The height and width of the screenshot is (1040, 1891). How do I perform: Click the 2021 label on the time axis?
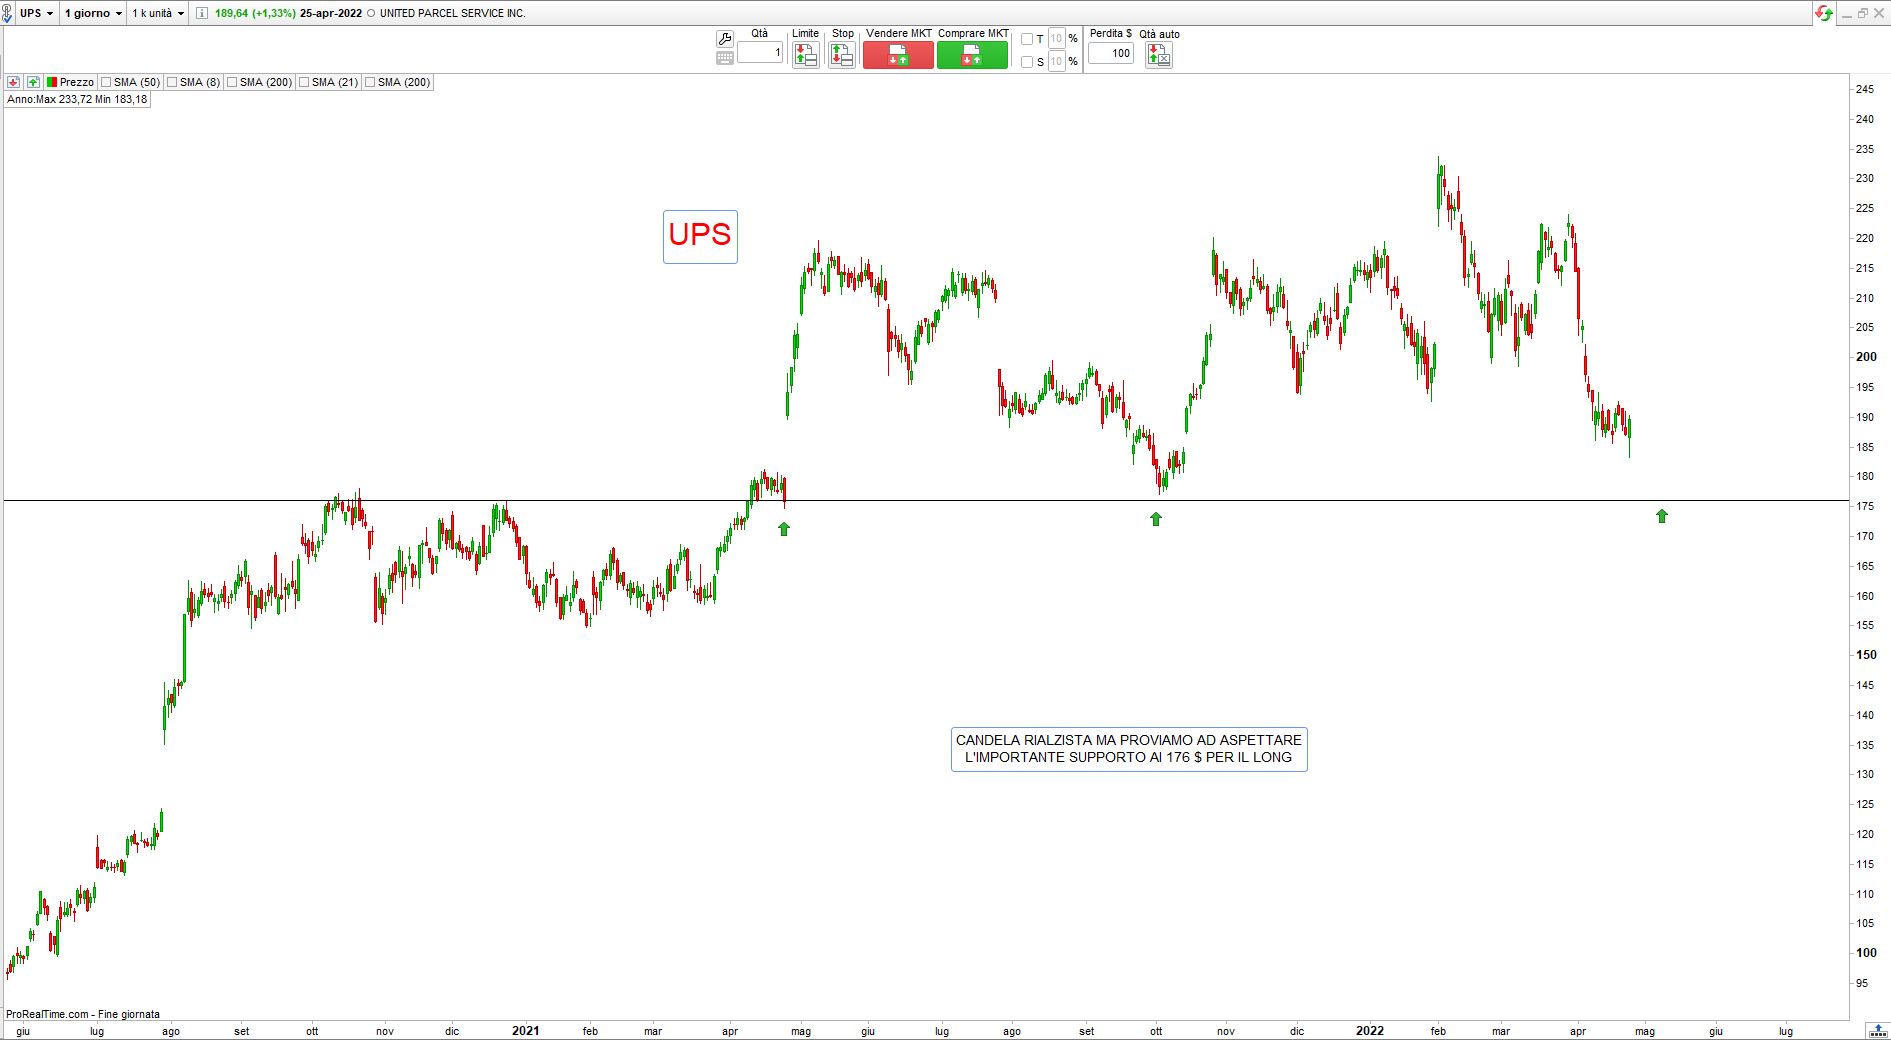[x=525, y=1031]
